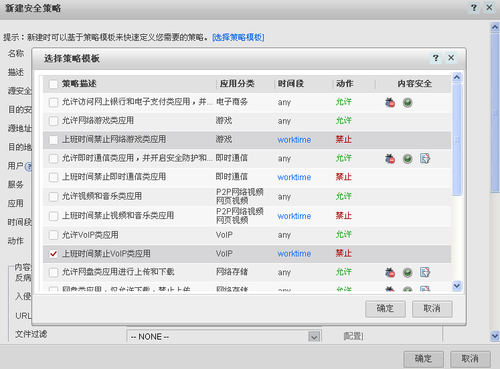
Task: Click 策略描述 column header
Action: coord(79,84)
